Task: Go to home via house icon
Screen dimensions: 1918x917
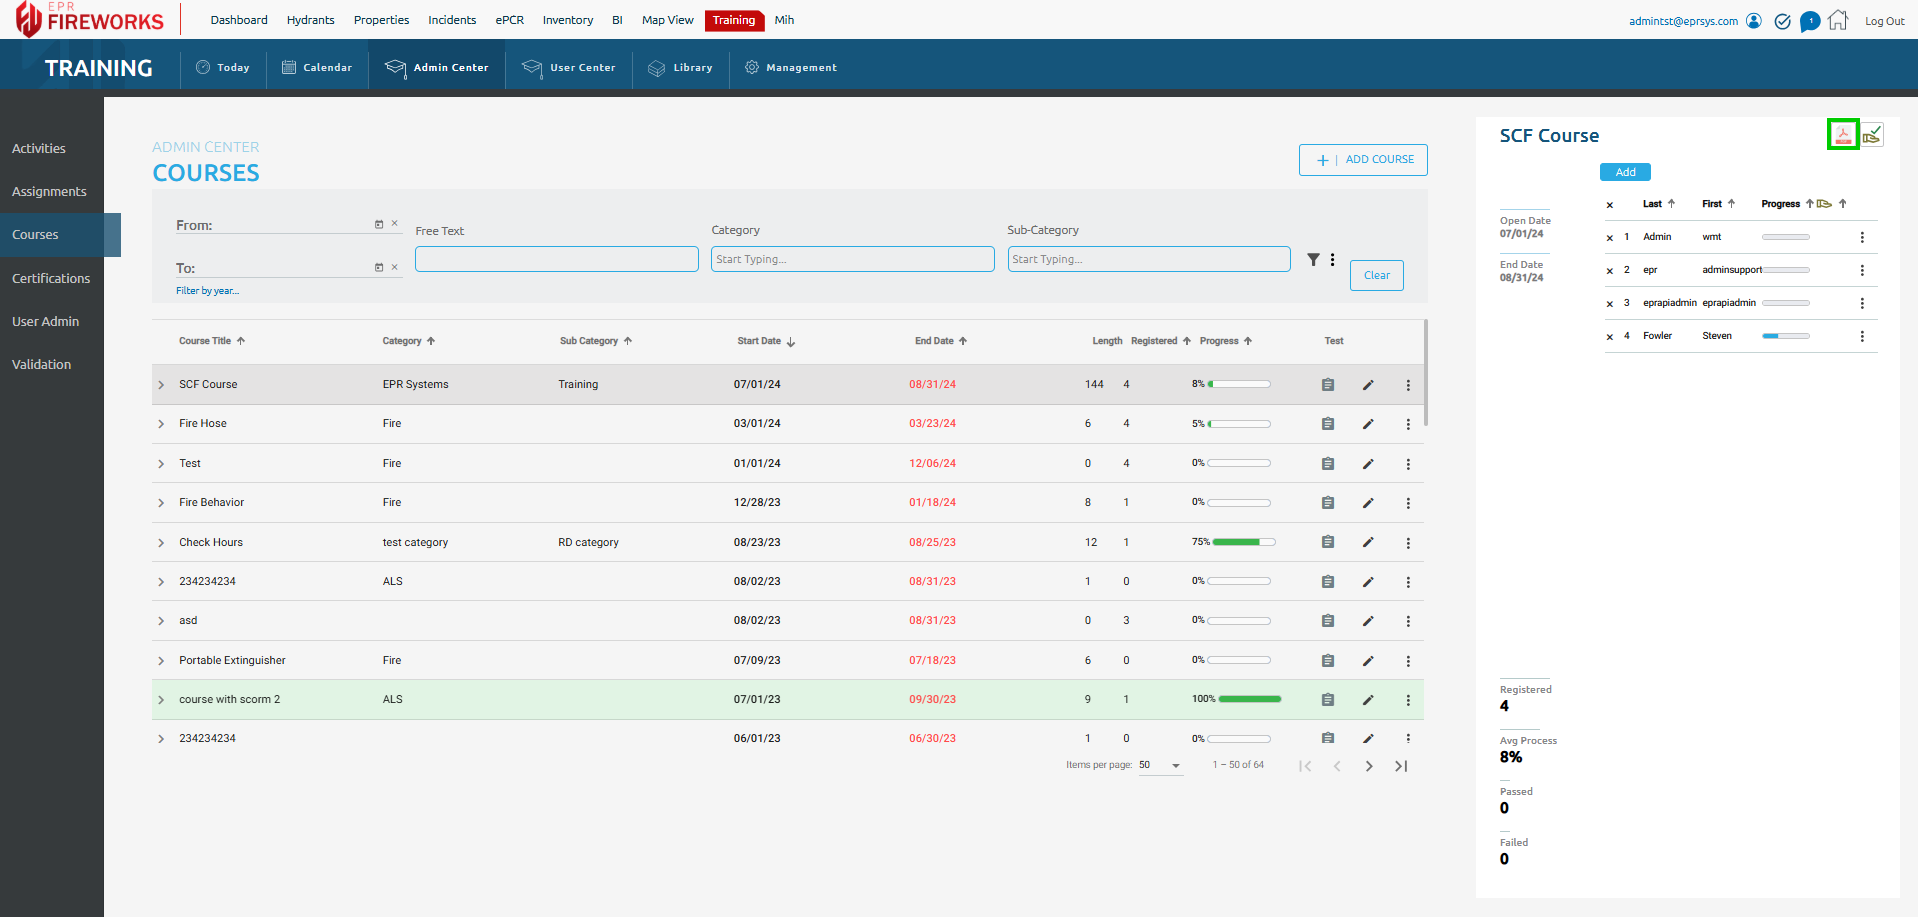Action: [x=1838, y=21]
